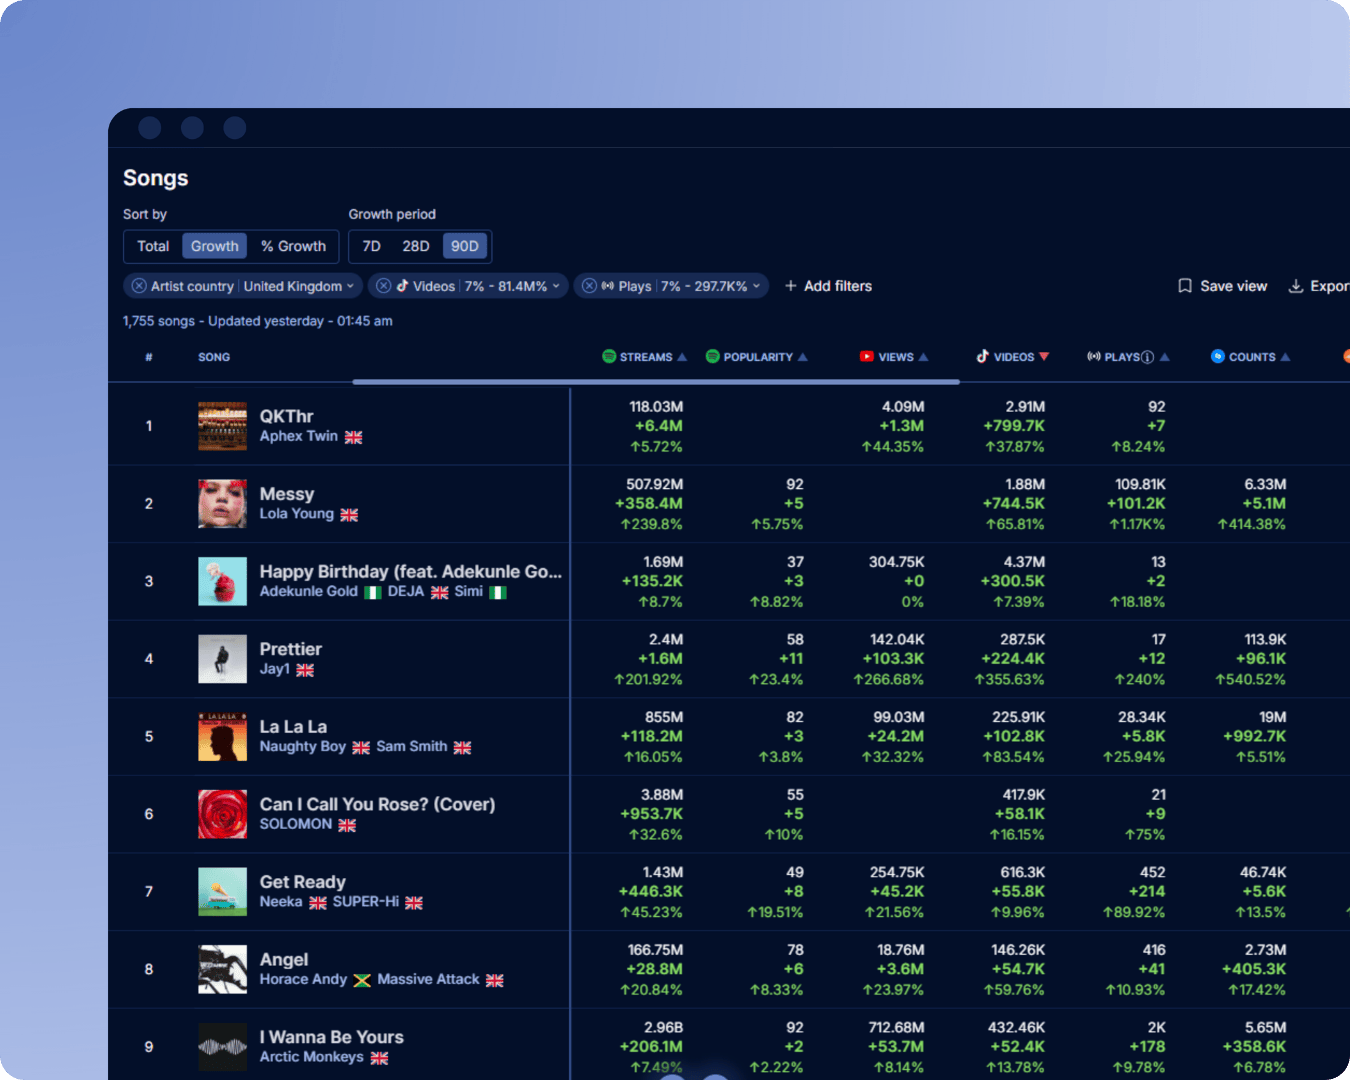
Task: Click the bookmark icon for Save view
Action: [1185, 286]
